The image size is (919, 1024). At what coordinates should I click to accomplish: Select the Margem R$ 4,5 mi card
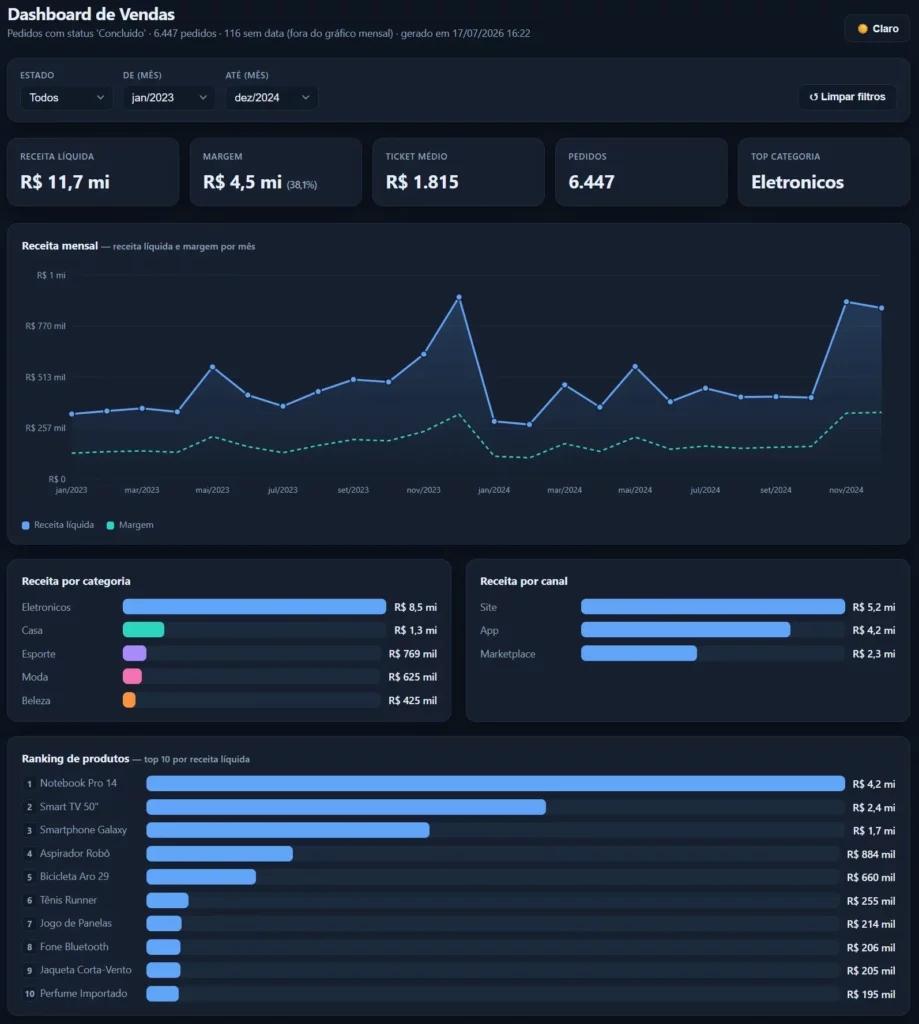click(x=276, y=172)
